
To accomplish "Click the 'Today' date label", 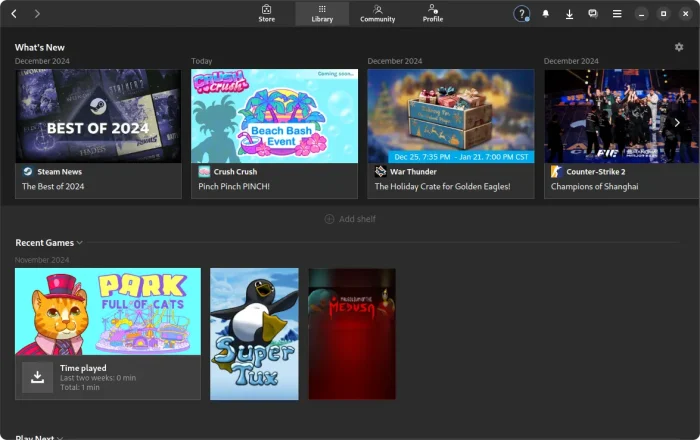I will click(x=202, y=61).
